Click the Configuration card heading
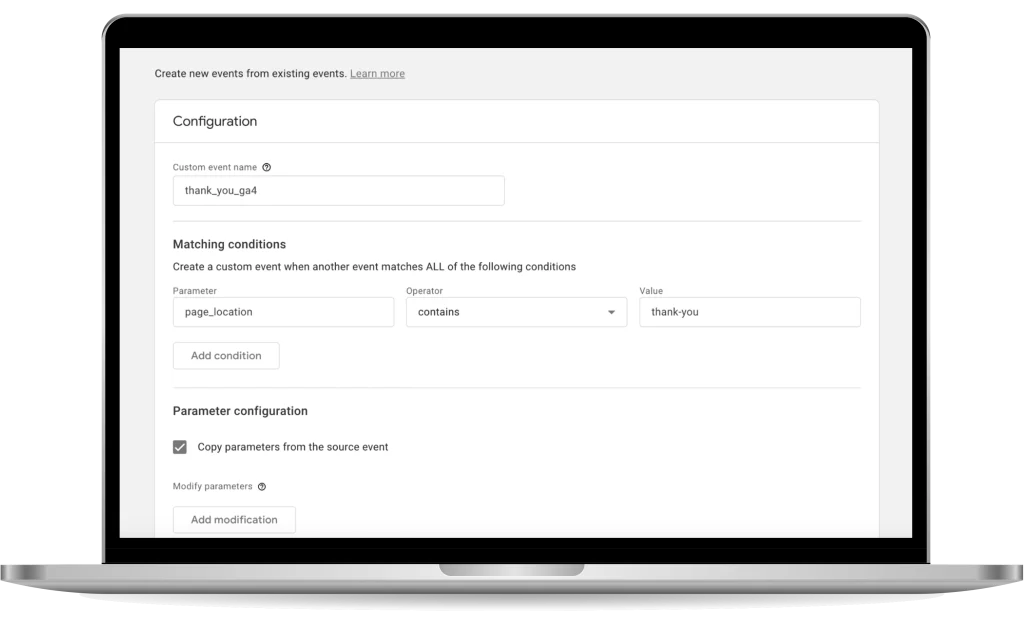The height and width of the screenshot is (624, 1024). pos(215,121)
